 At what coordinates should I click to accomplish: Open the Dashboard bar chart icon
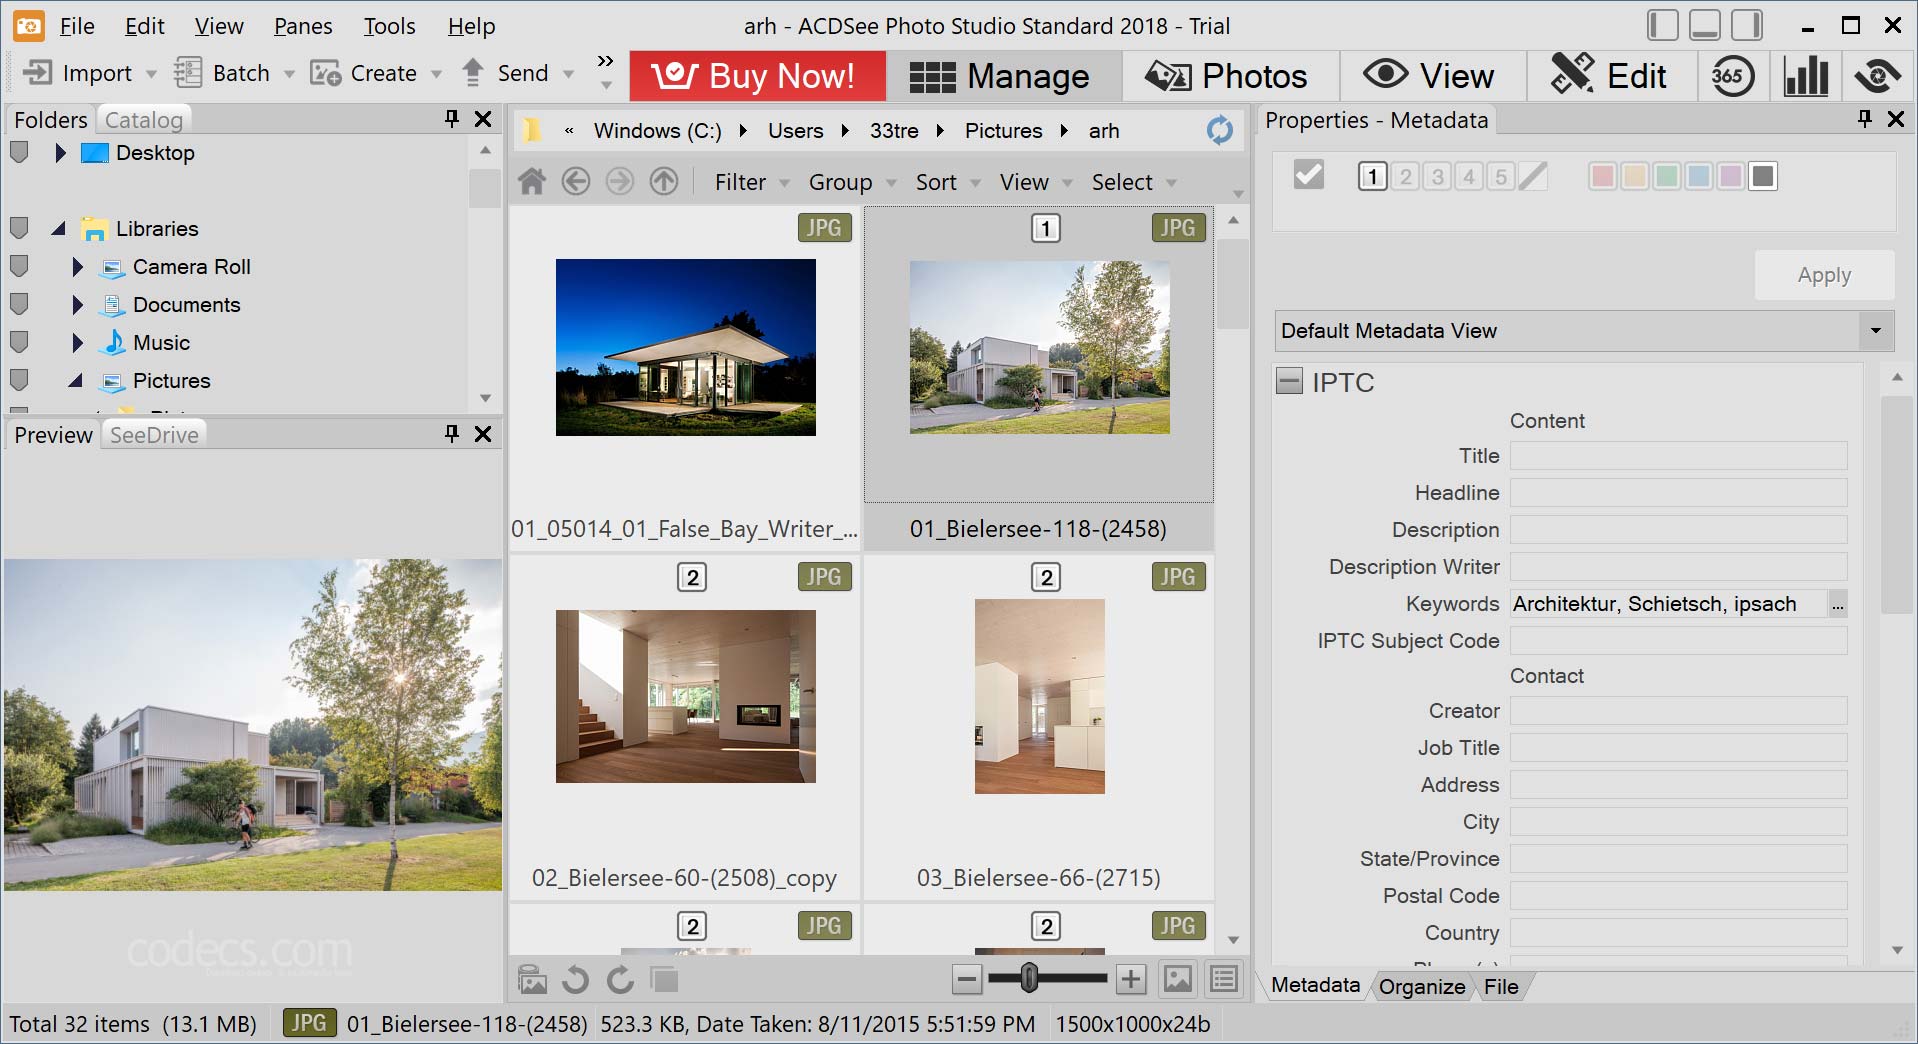point(1806,76)
